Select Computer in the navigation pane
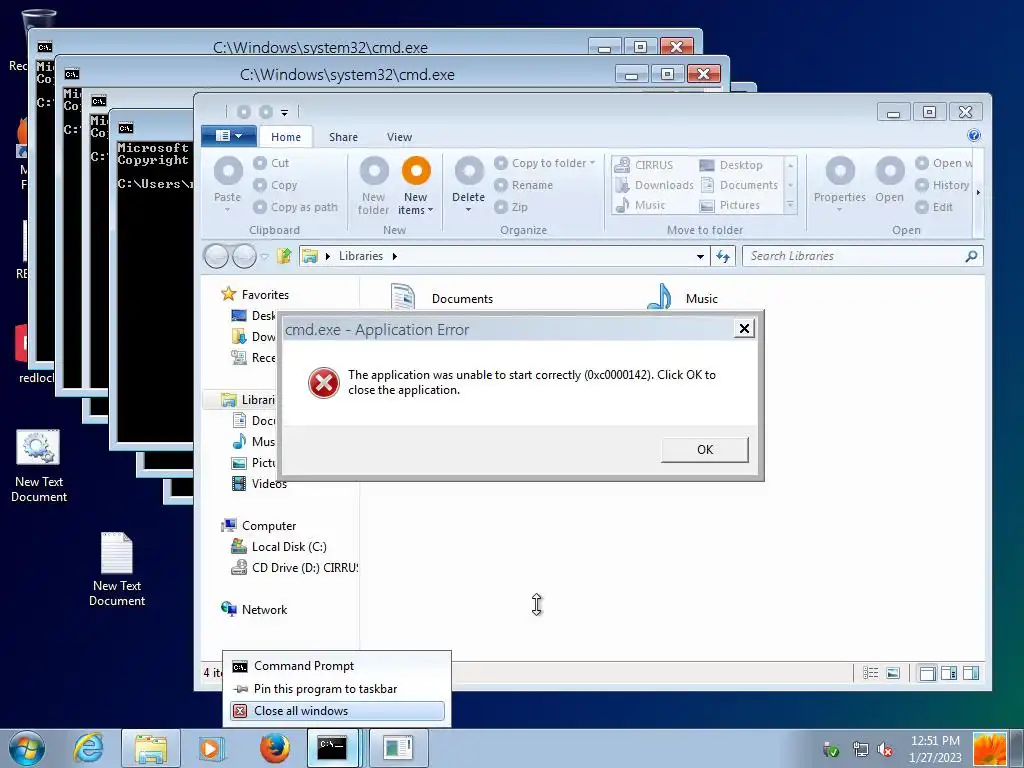The height and width of the screenshot is (768, 1024). (x=259, y=526)
